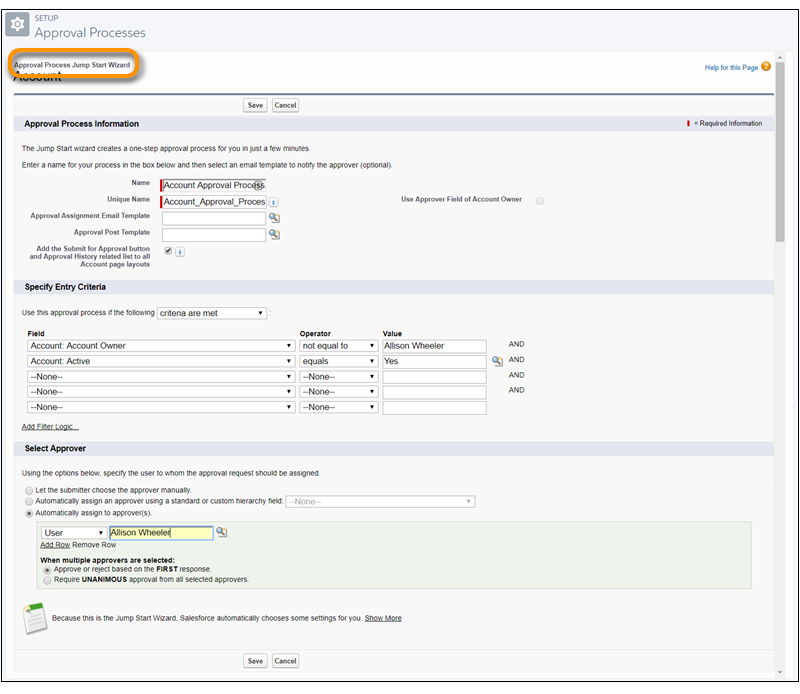Click the Help for this Page link
The image size is (800, 694).
click(x=731, y=67)
